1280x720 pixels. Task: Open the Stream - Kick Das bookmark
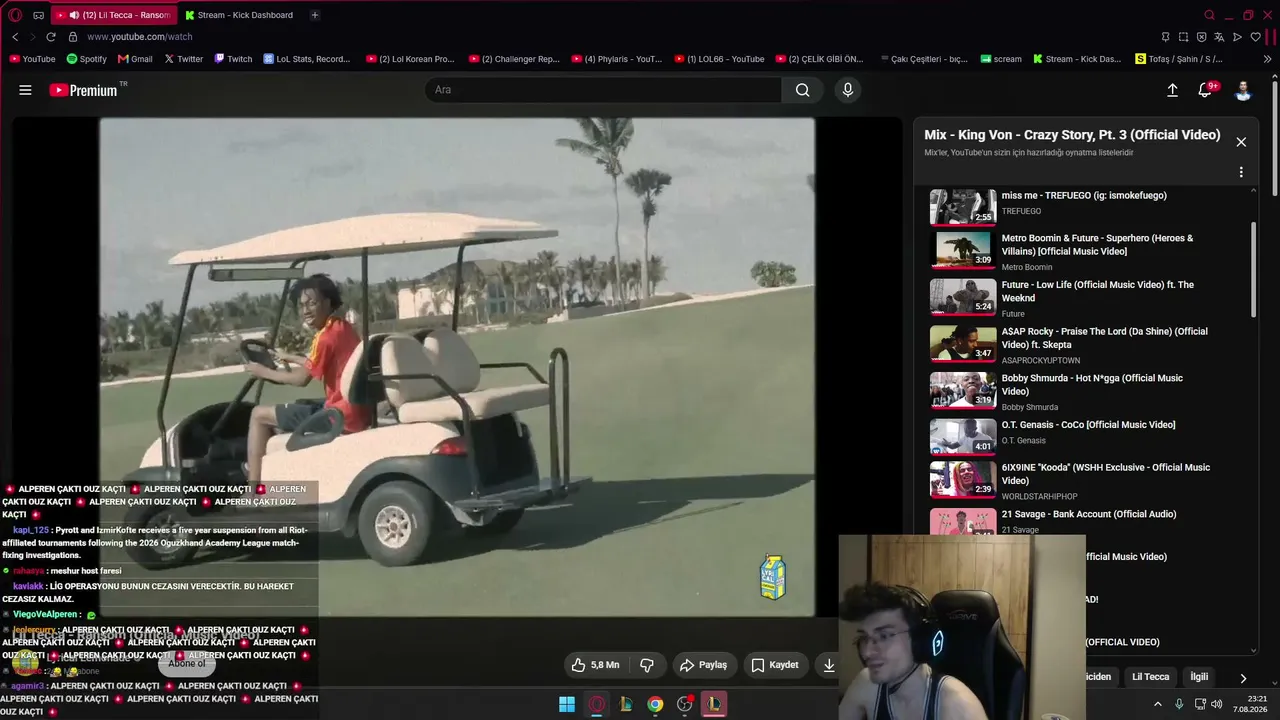point(1077,59)
